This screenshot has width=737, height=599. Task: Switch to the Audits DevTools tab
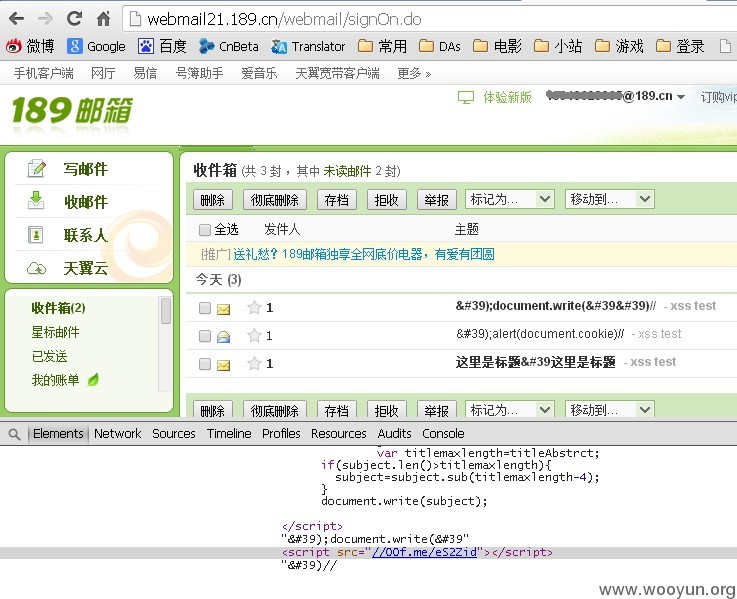pyautogui.click(x=394, y=433)
